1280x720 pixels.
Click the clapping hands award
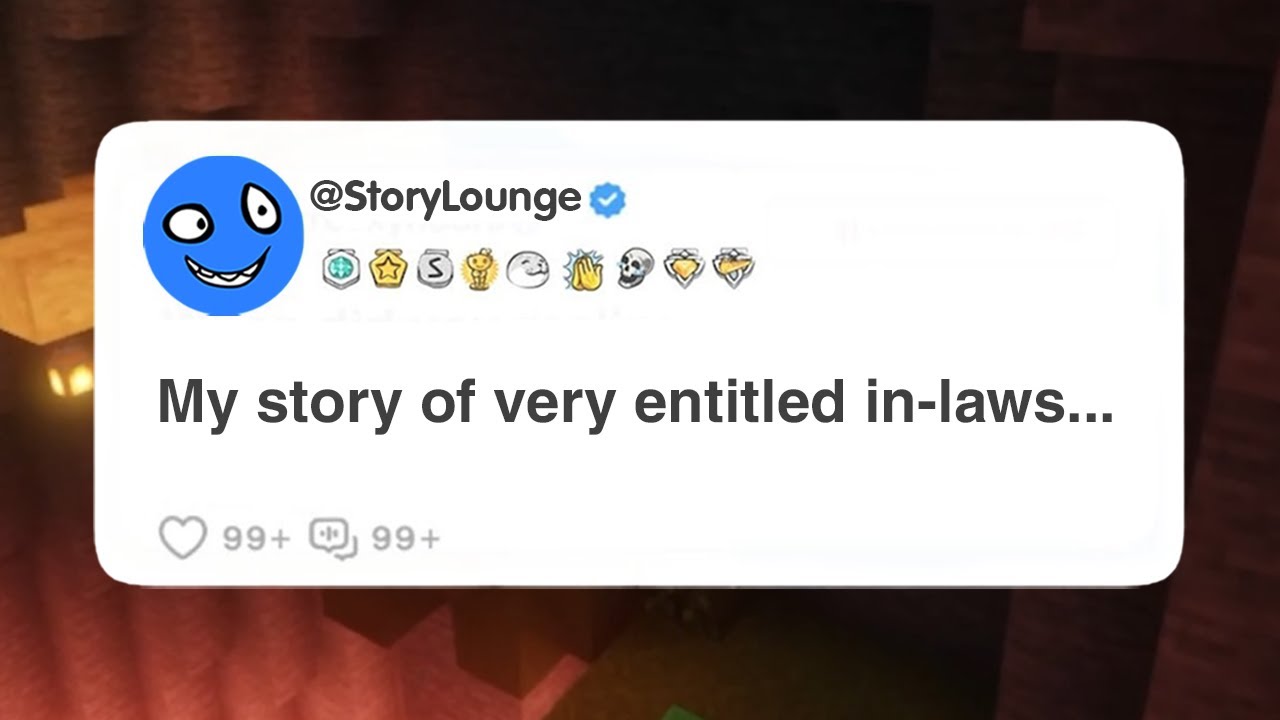[584, 269]
